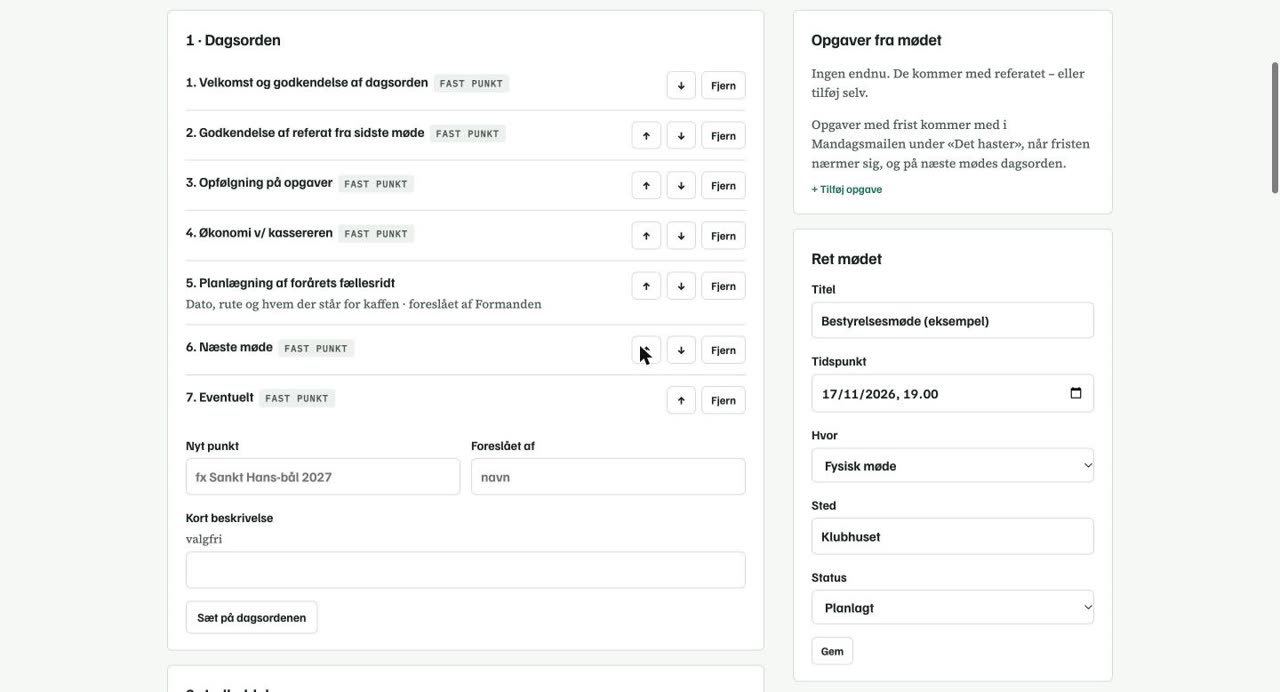Click the "Dato, rute og hvem" description text
1280x692 pixels.
coord(364,304)
